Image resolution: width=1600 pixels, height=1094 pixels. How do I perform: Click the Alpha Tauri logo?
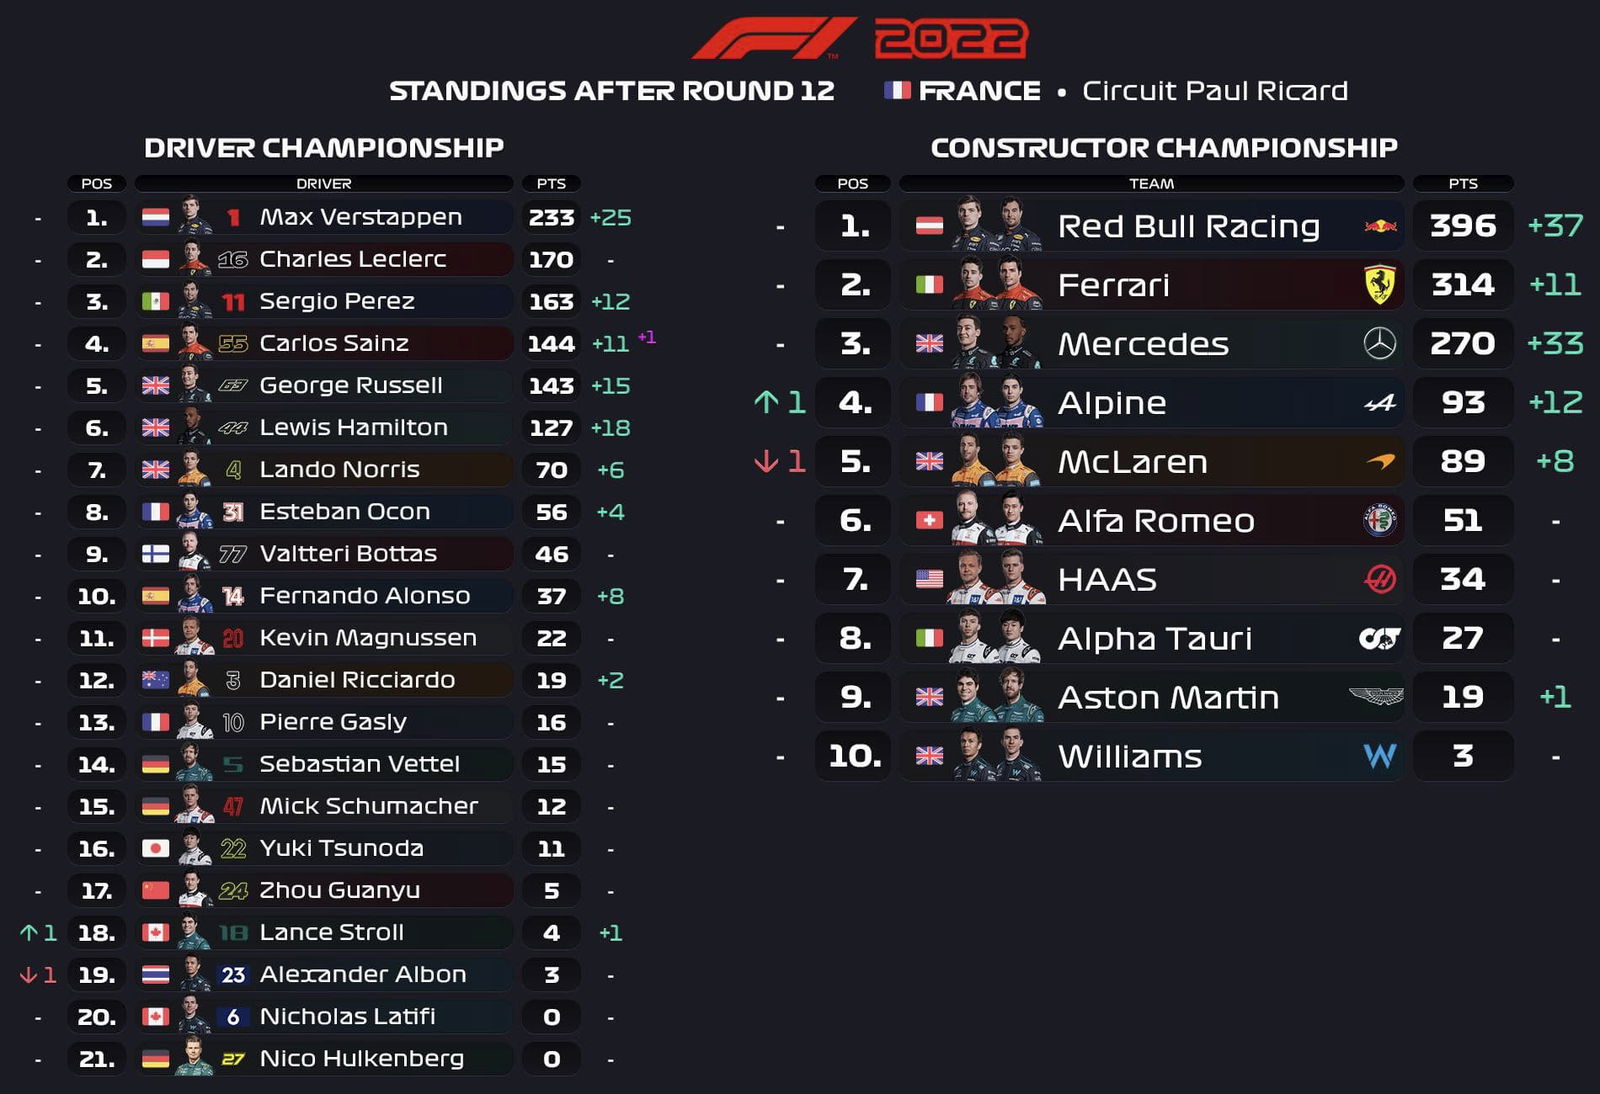coord(1380,638)
